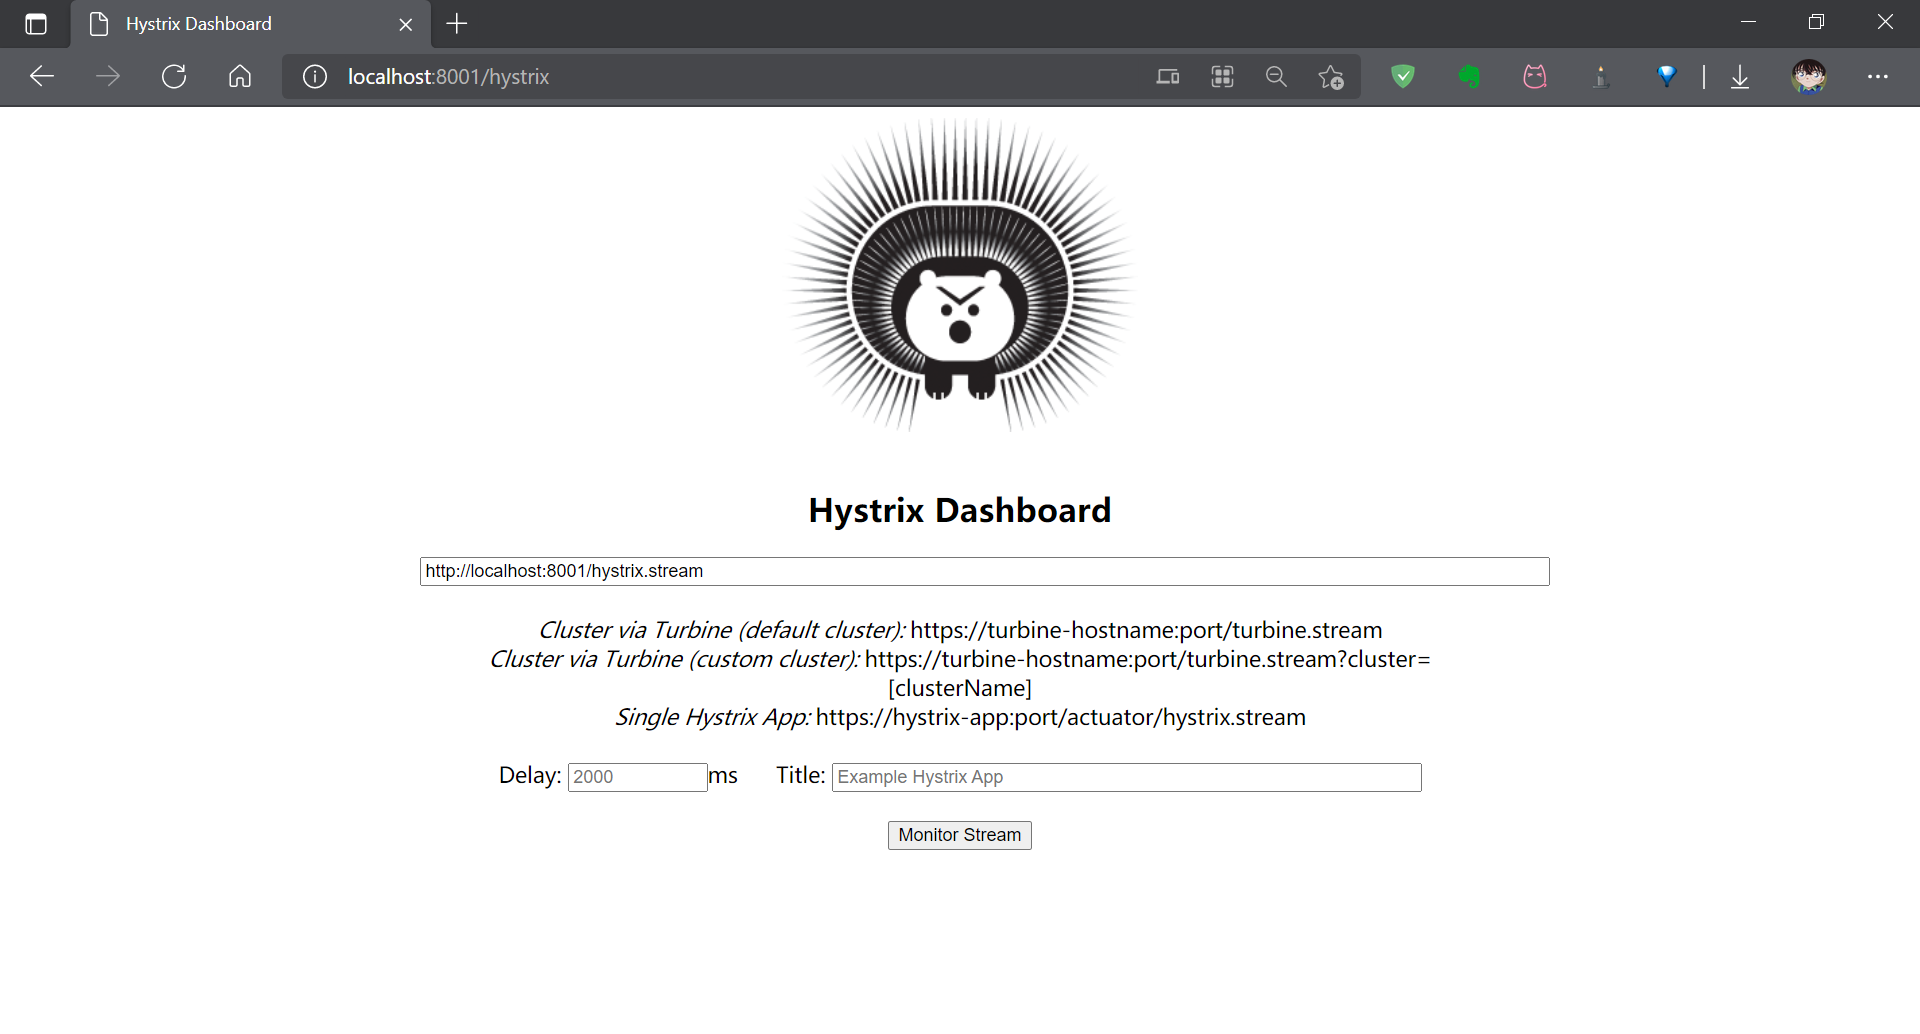Close the Hystrix Dashboard tab
1920x1034 pixels.
point(406,24)
